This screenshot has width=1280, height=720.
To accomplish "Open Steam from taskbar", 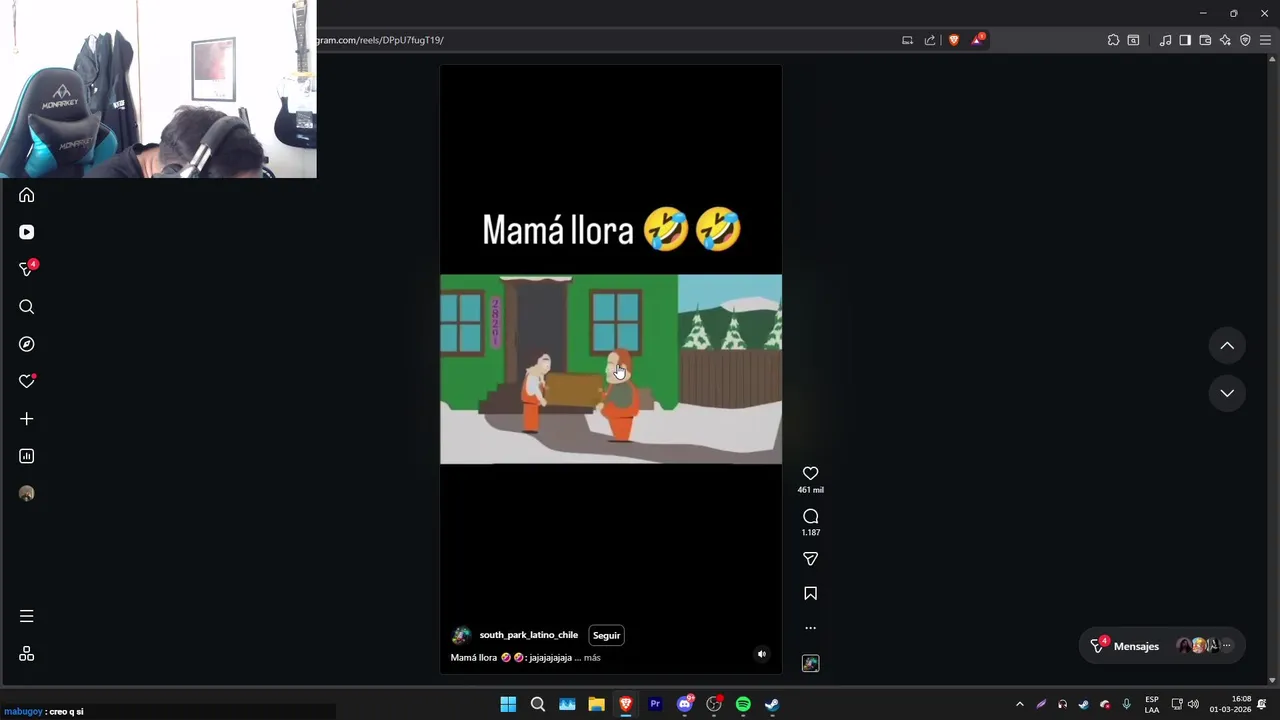I will click(x=772, y=704).
